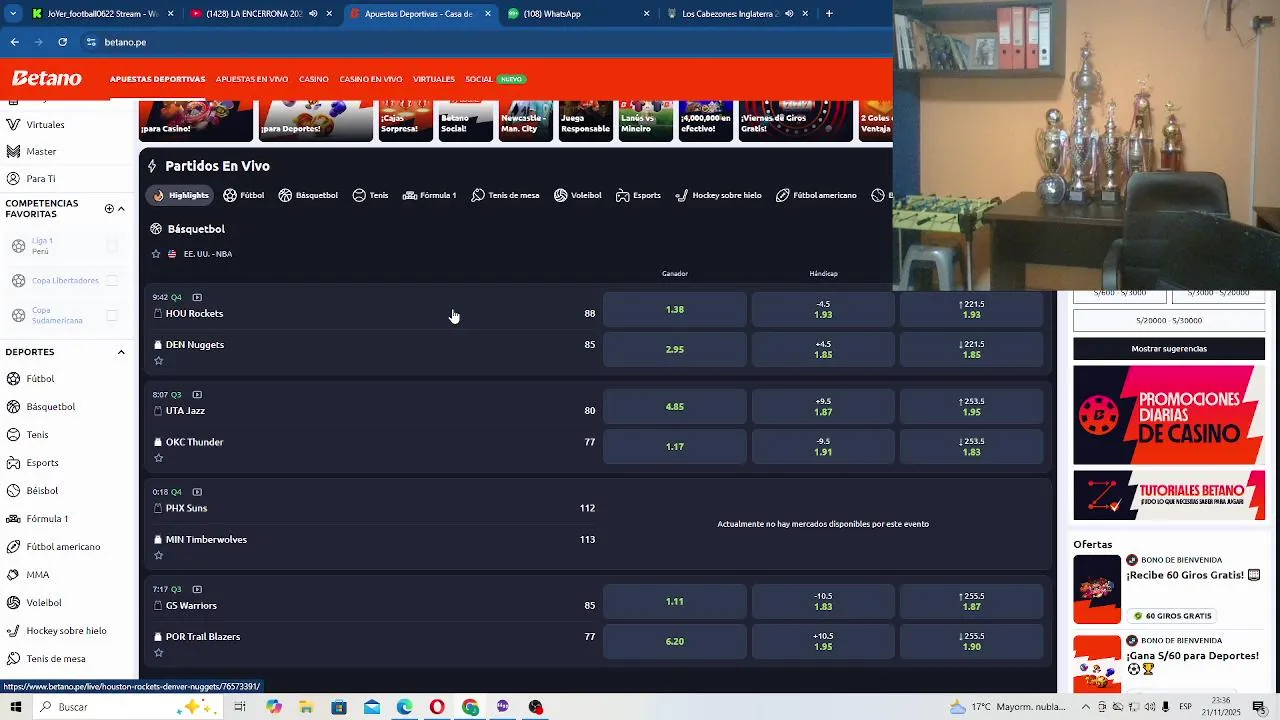Image resolution: width=1280 pixels, height=720 pixels.
Task: Collapse the Deportes sidebar section
Action: click(x=121, y=352)
